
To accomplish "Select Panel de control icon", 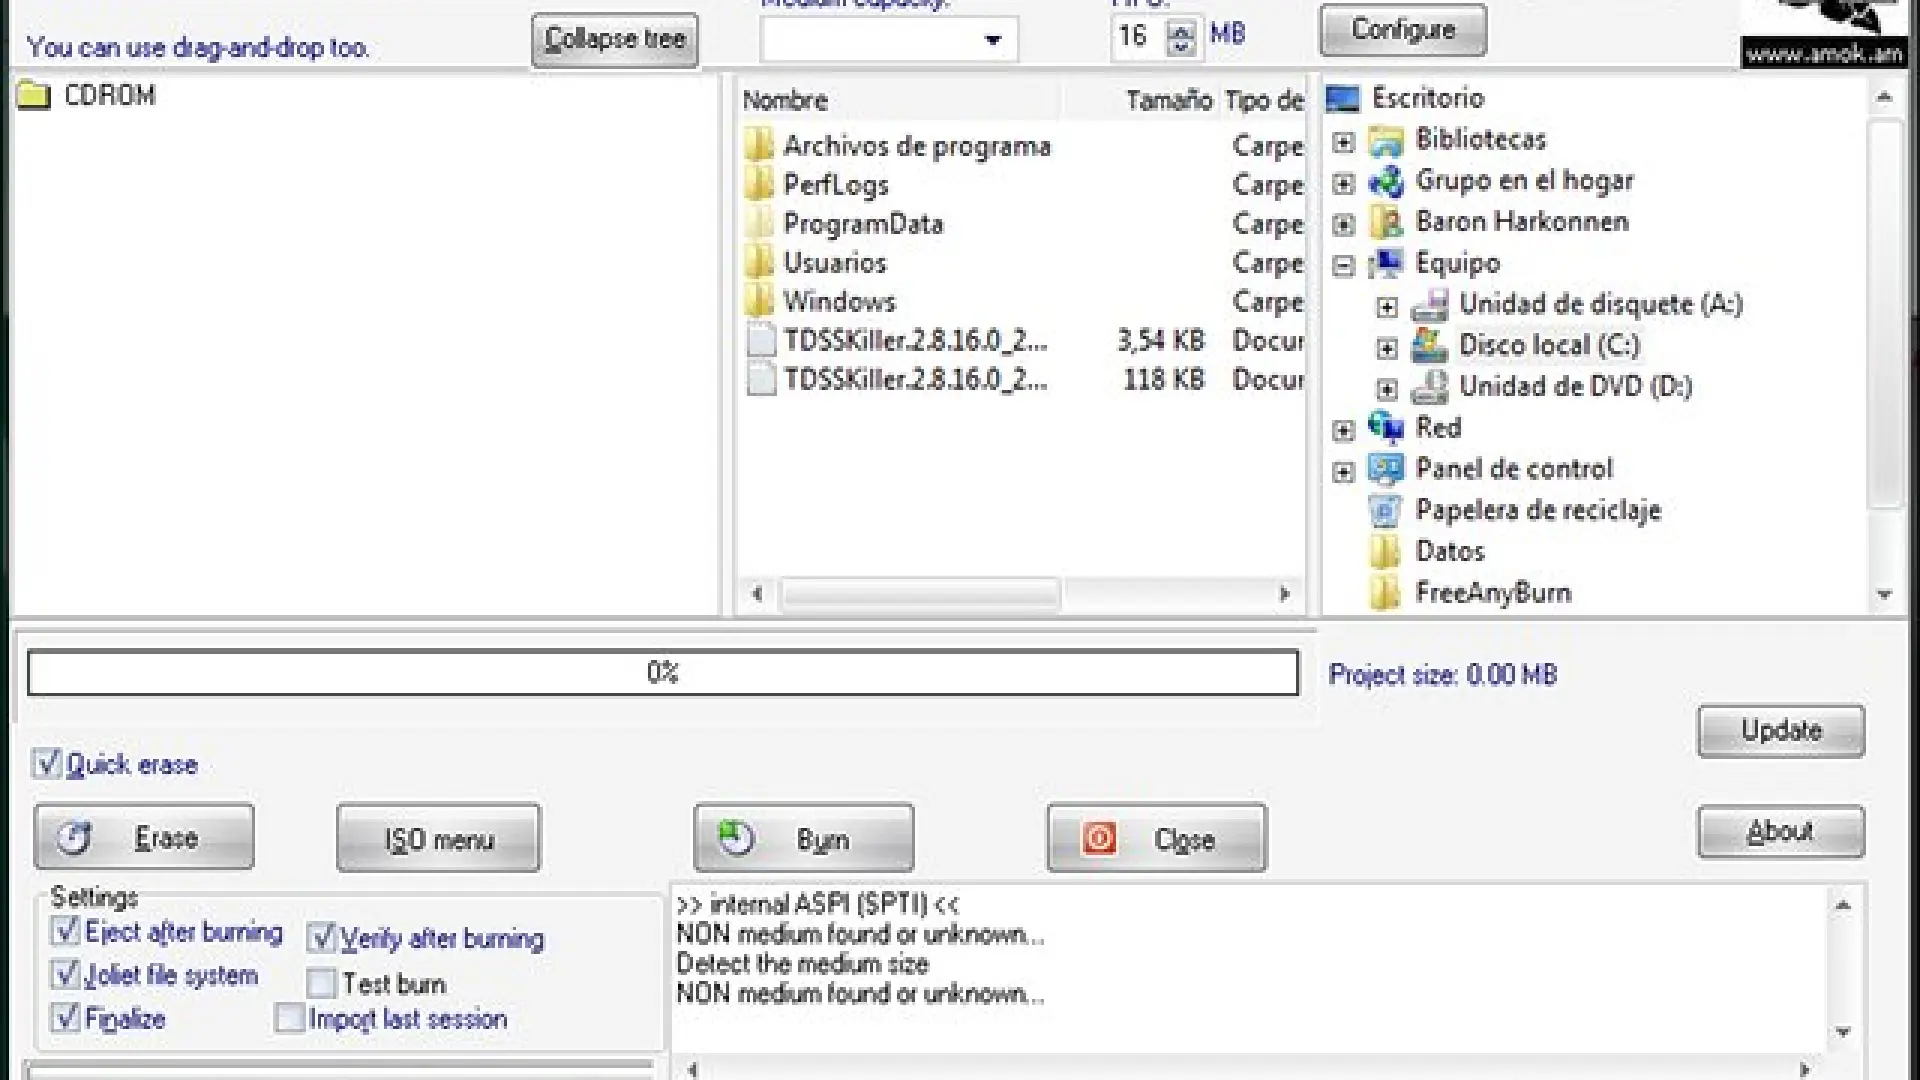I will pyautogui.click(x=1385, y=469).
